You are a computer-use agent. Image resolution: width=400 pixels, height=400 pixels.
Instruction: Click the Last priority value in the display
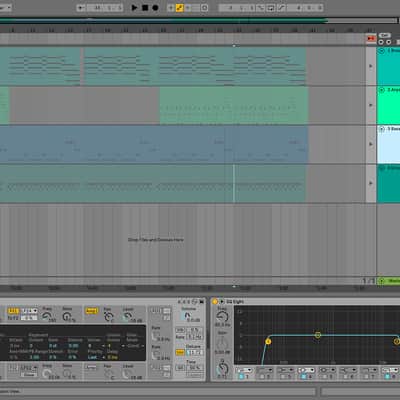93,357
